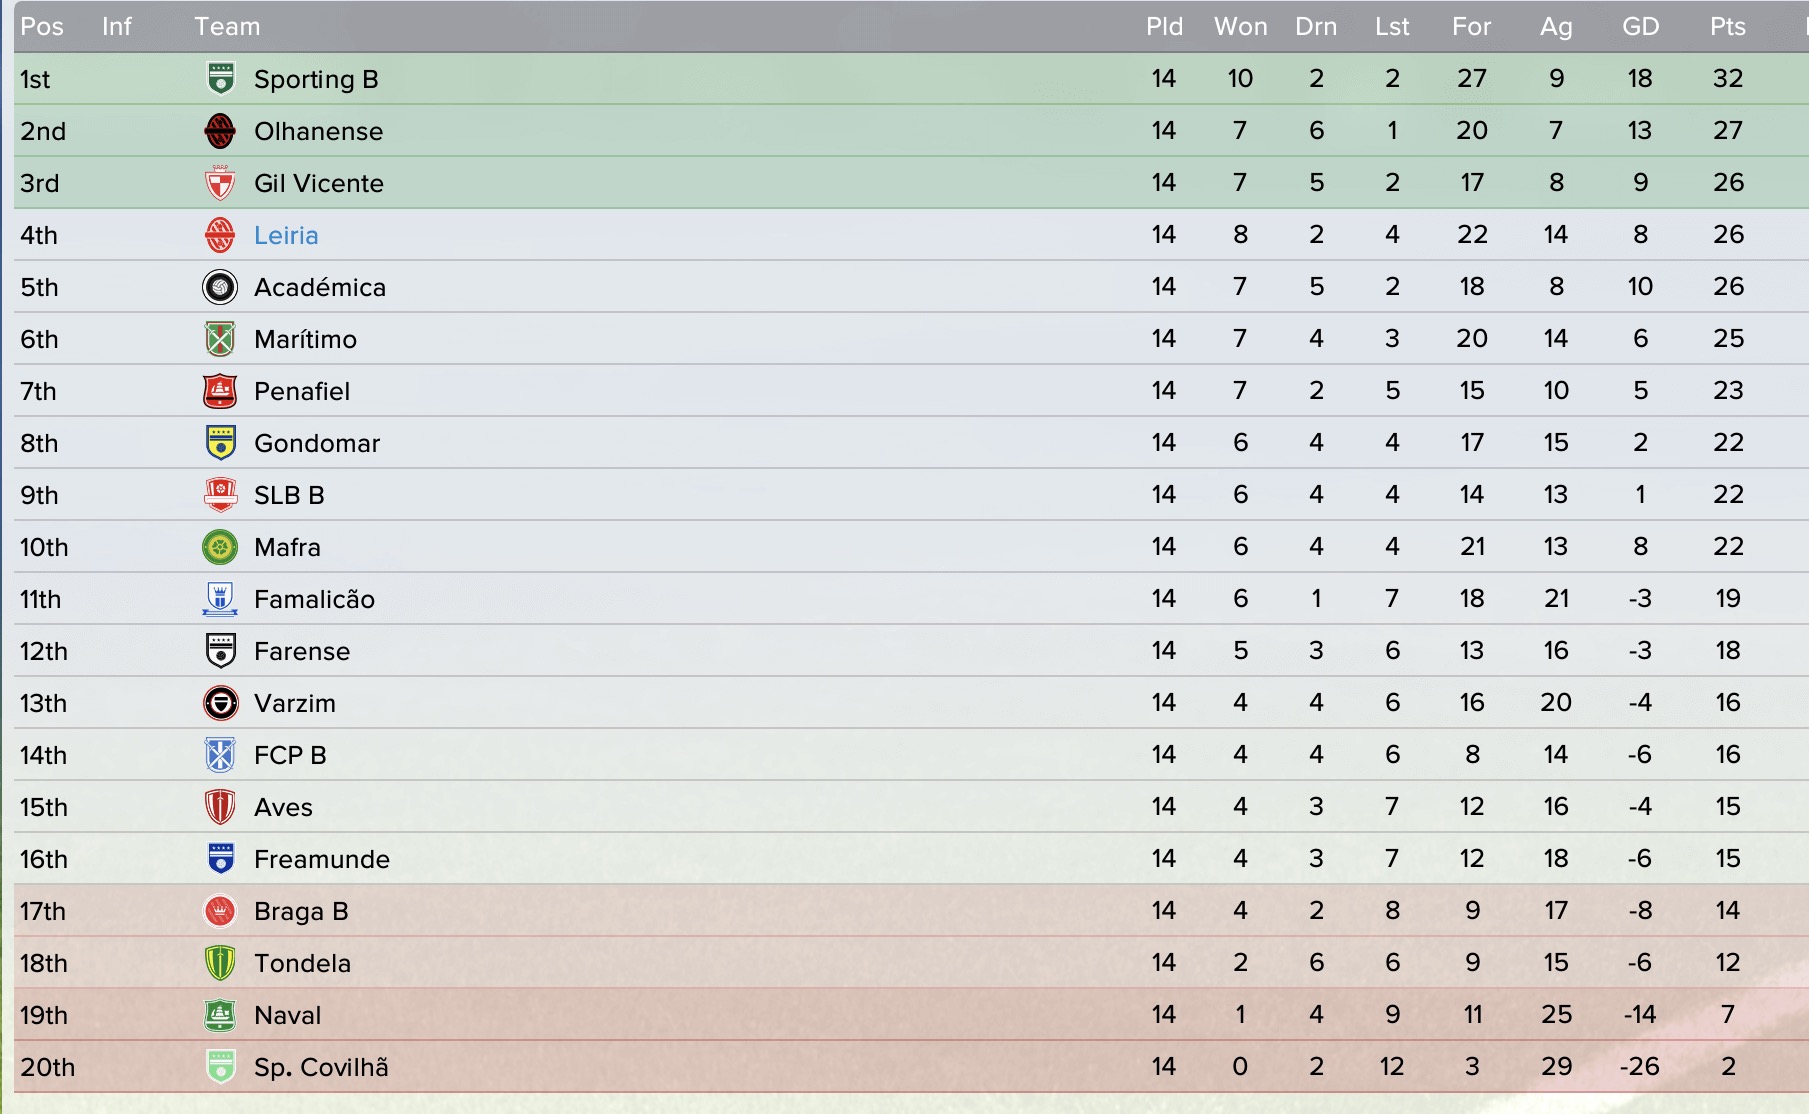Click the Penafiel red badge
This screenshot has height=1114, width=1809.
tap(220, 391)
